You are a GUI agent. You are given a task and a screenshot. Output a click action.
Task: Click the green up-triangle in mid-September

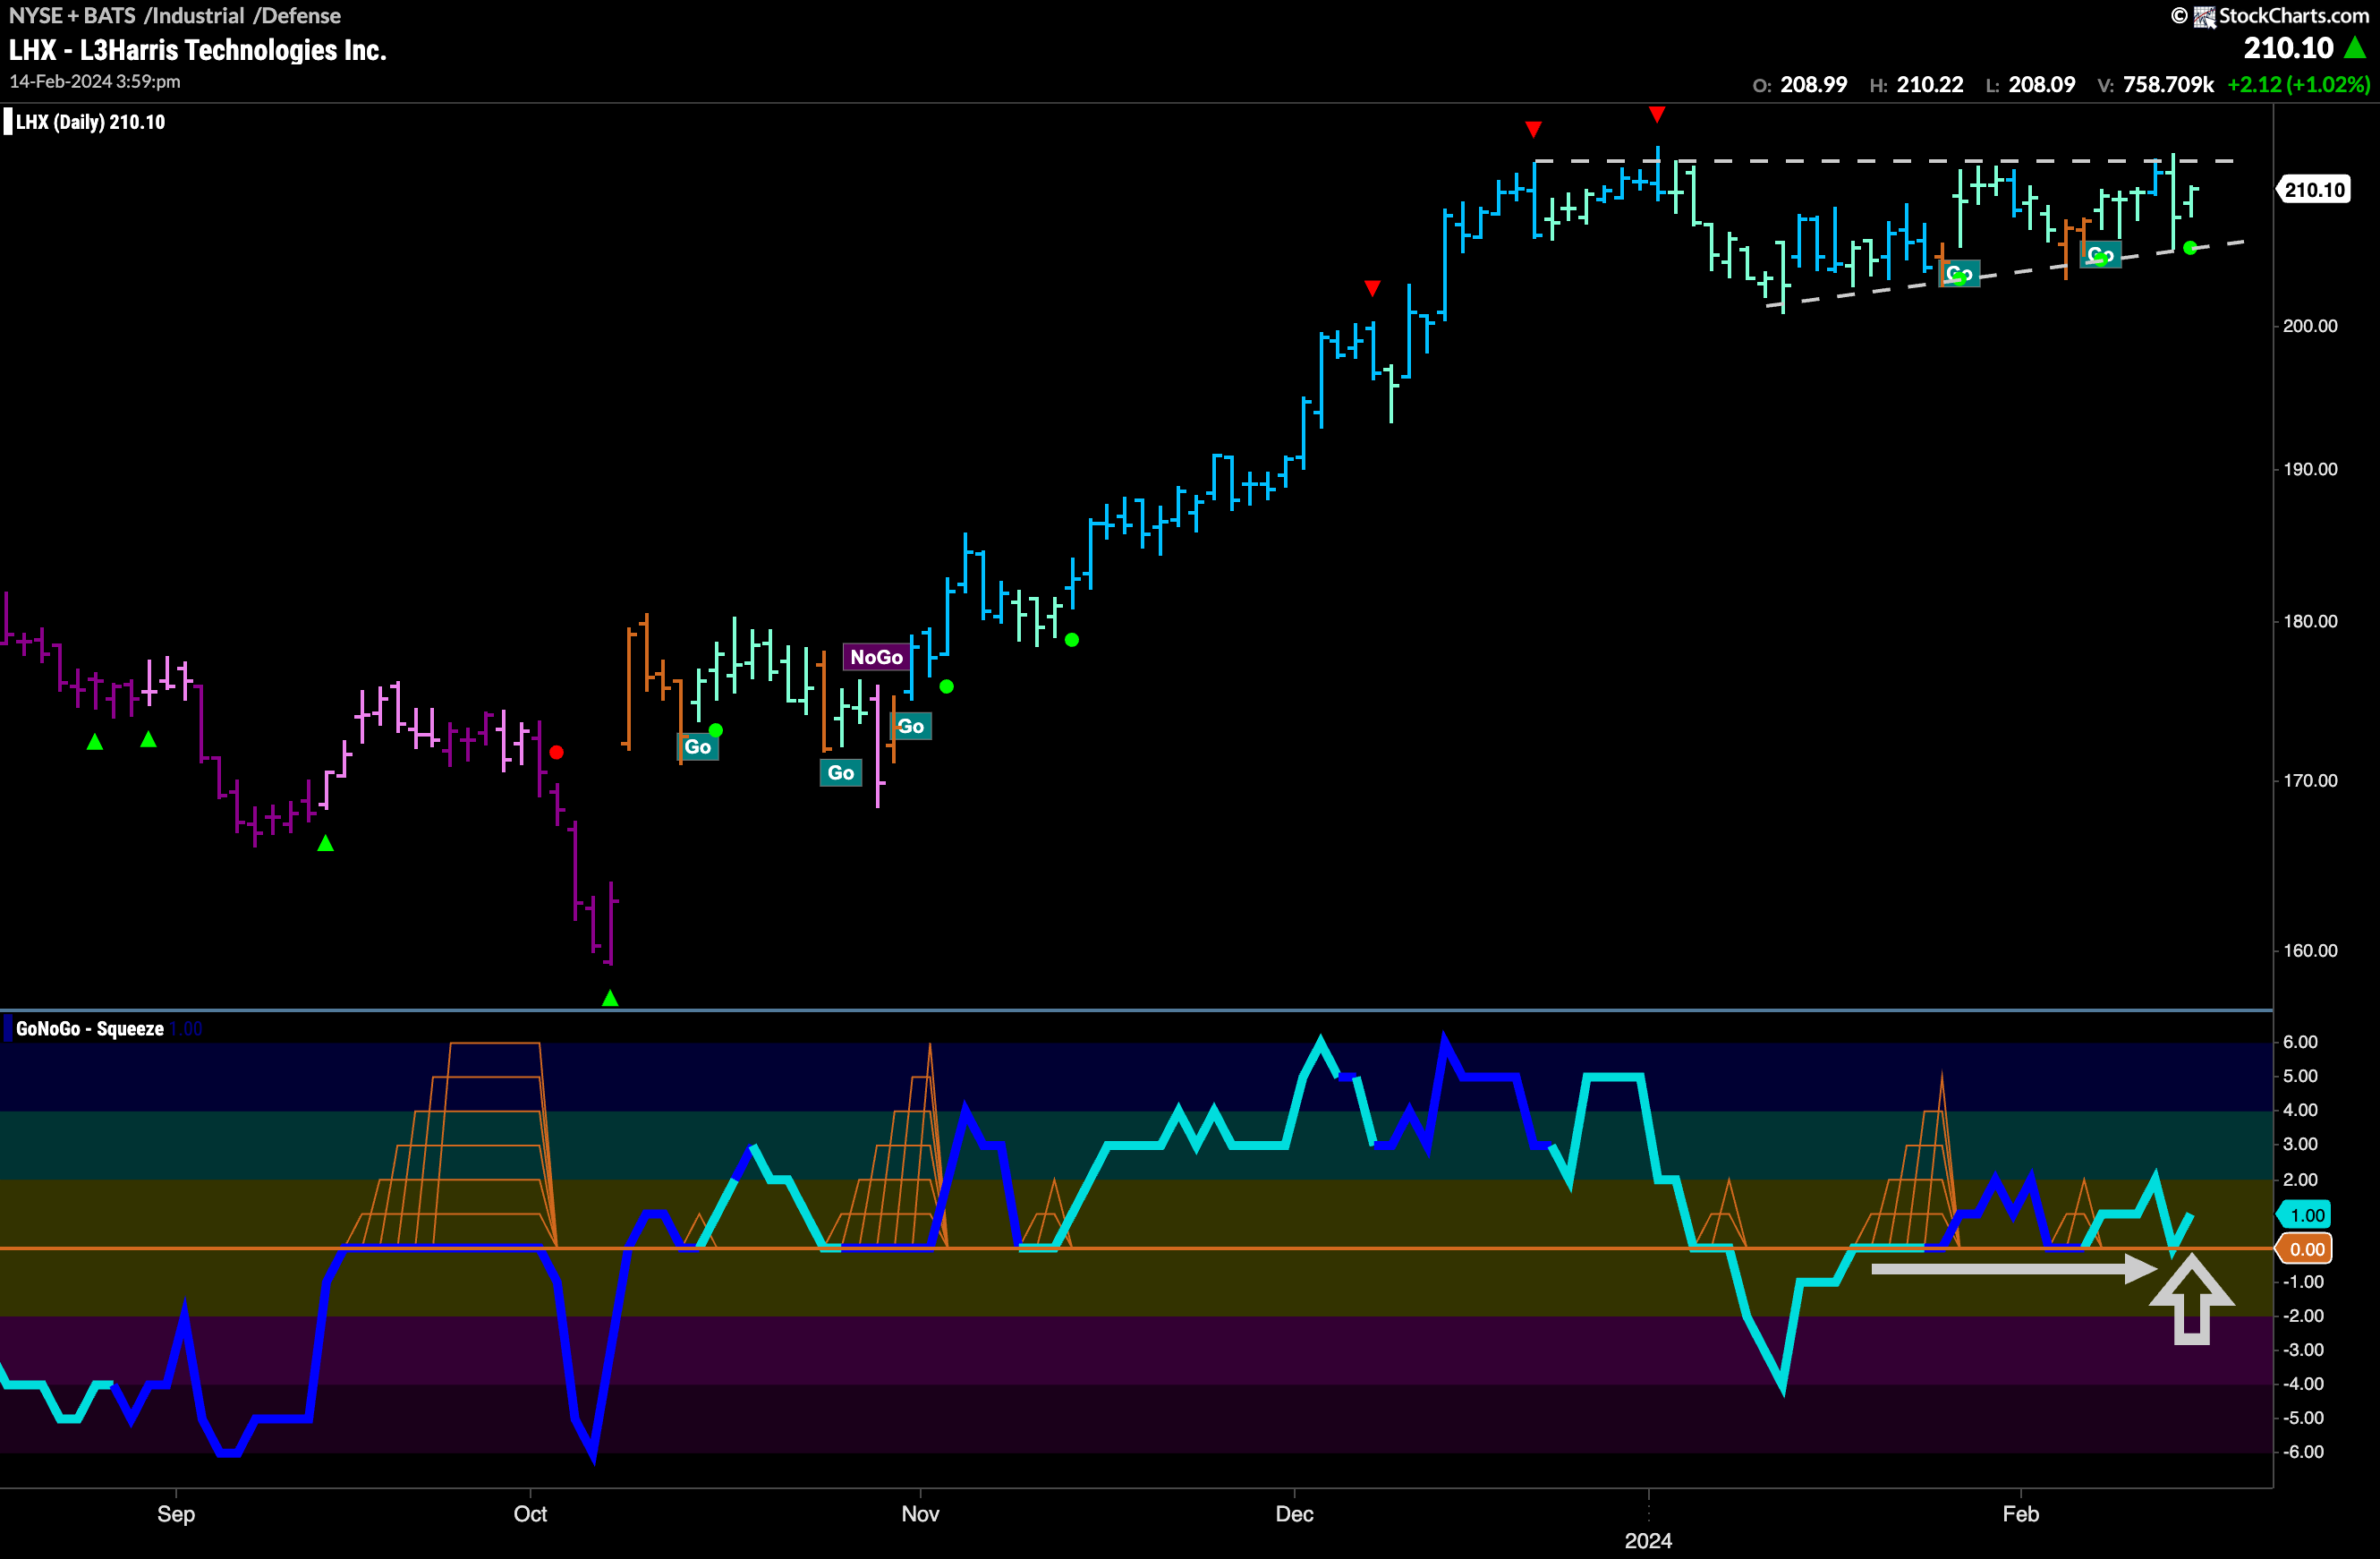point(325,843)
